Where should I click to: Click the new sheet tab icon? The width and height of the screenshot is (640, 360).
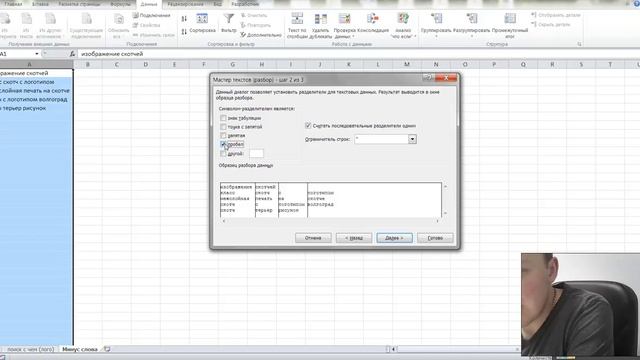tap(107, 349)
